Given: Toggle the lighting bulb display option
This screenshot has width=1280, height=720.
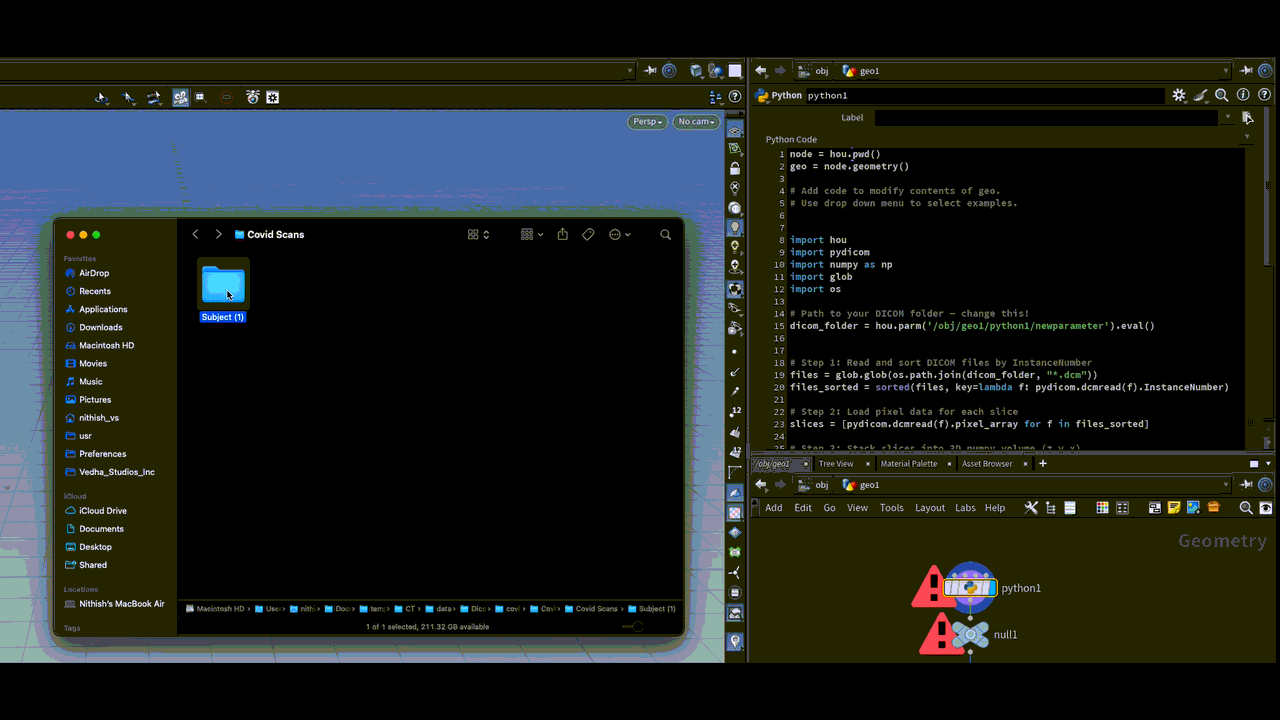Looking at the screenshot, I should tap(735, 228).
